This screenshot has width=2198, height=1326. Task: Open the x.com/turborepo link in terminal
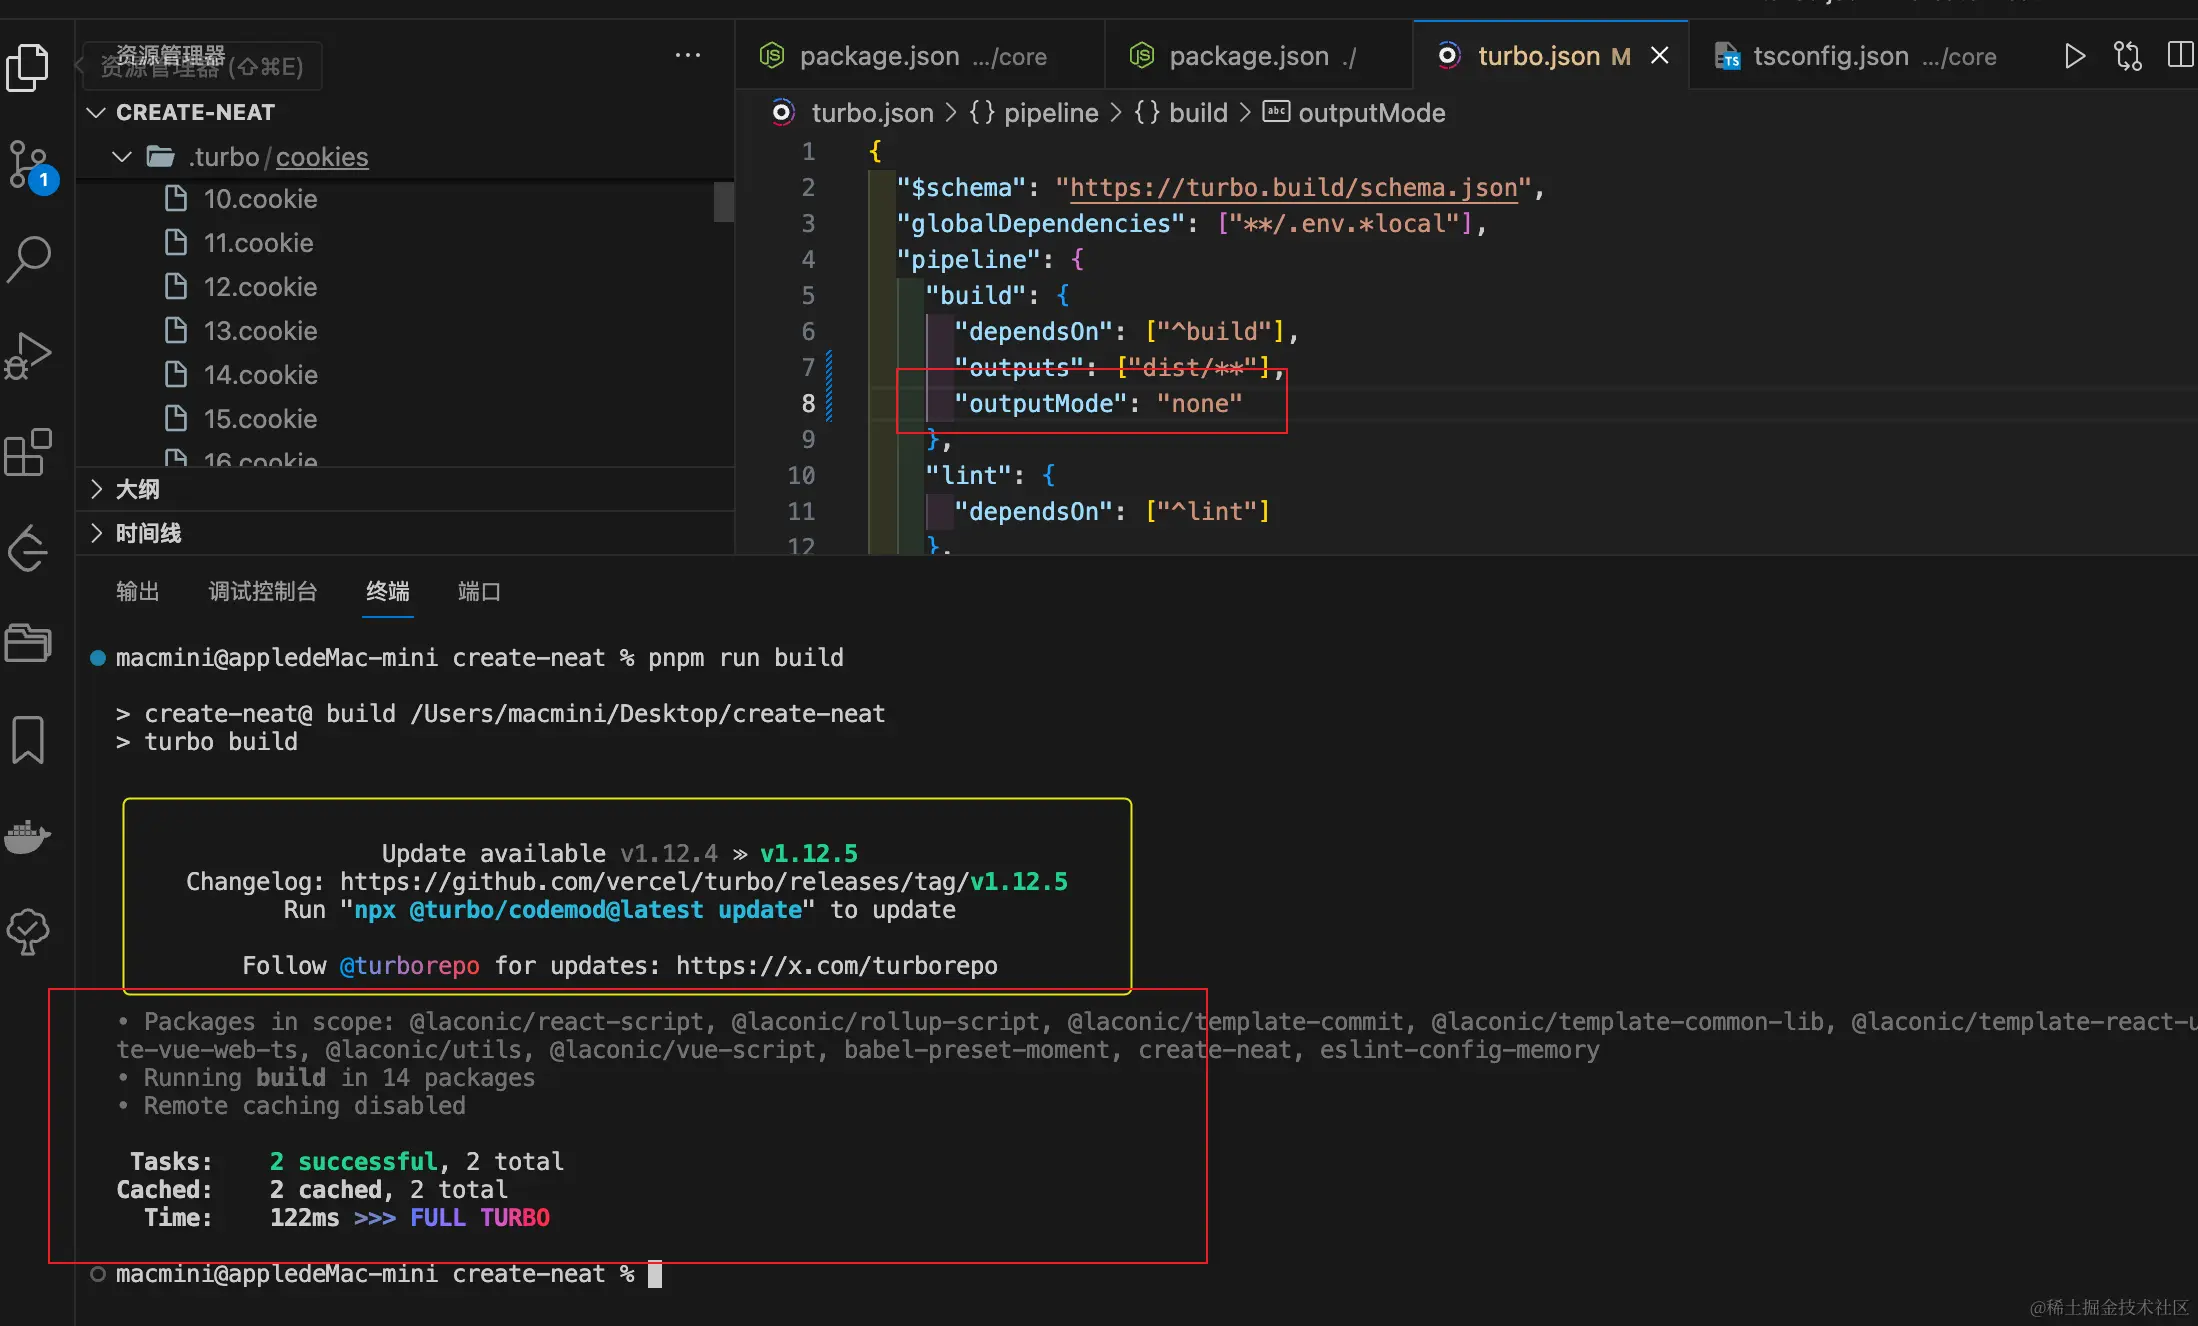836,966
